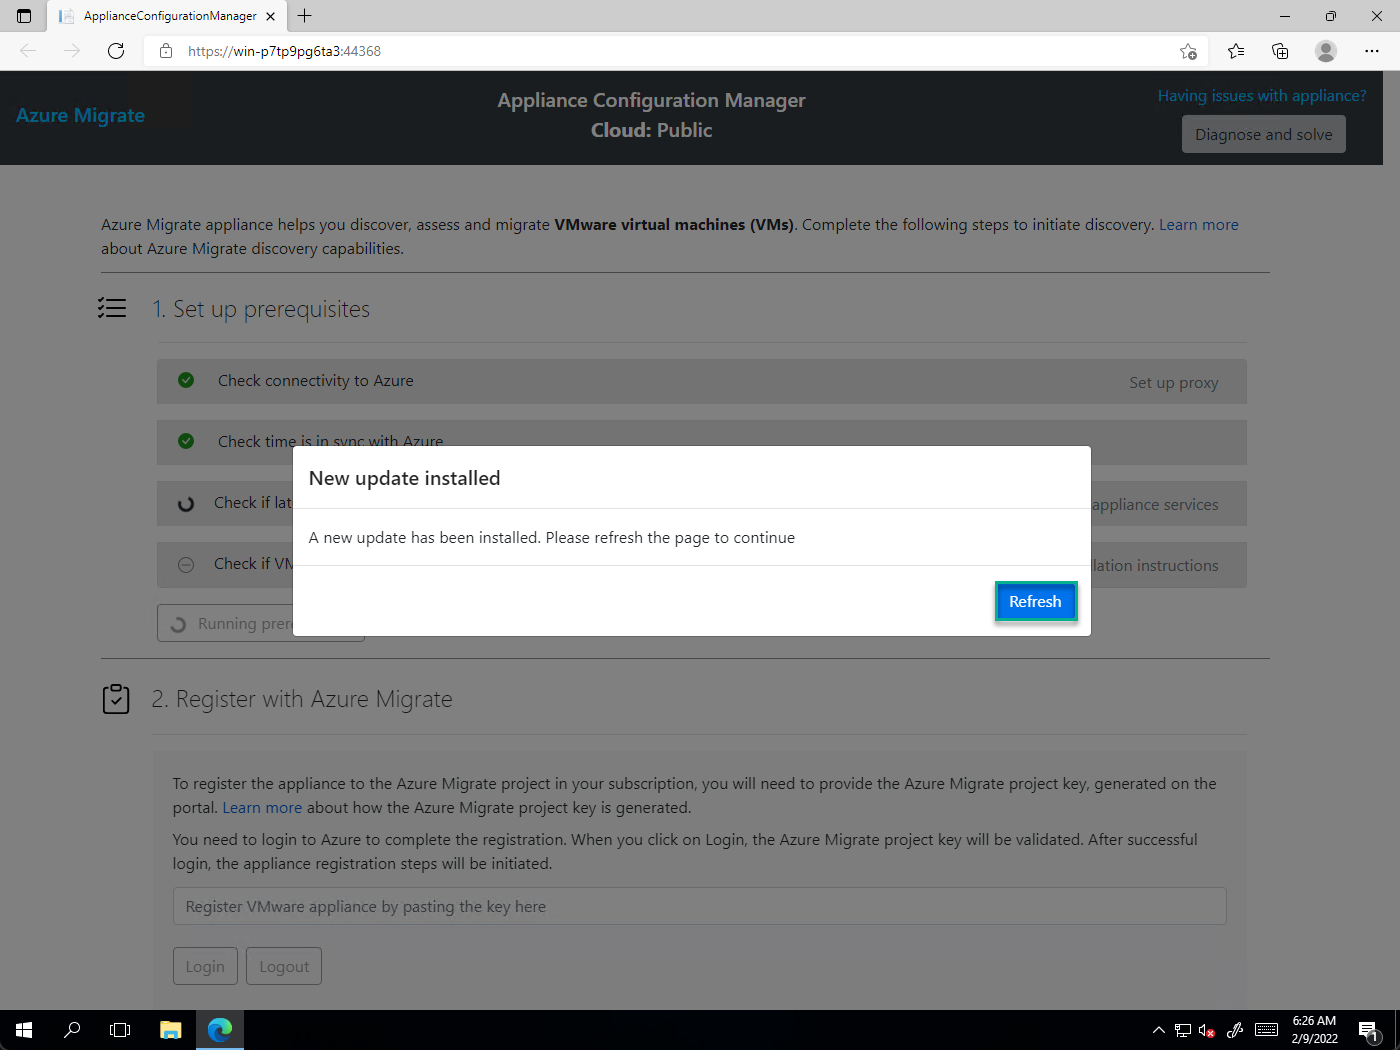Click the Set up proxy link
Viewport: 1400px width, 1050px height.
1174,382
